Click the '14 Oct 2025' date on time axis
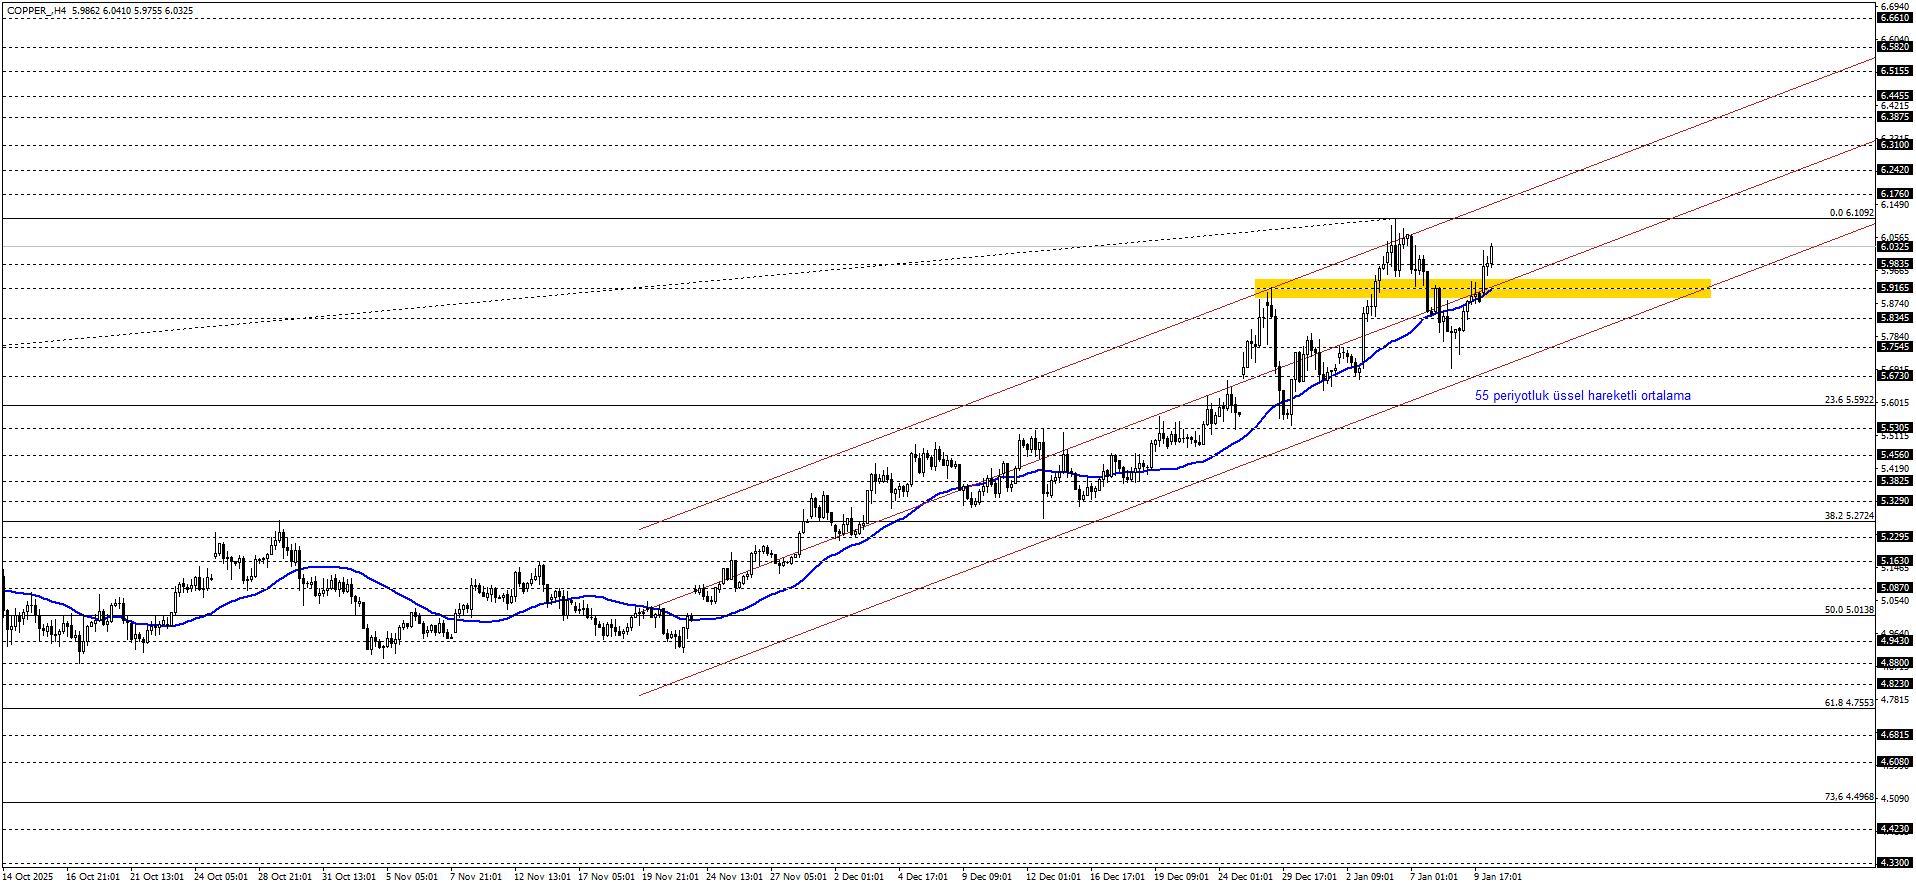Viewport: 1916px width, 888px height. (x=28, y=877)
